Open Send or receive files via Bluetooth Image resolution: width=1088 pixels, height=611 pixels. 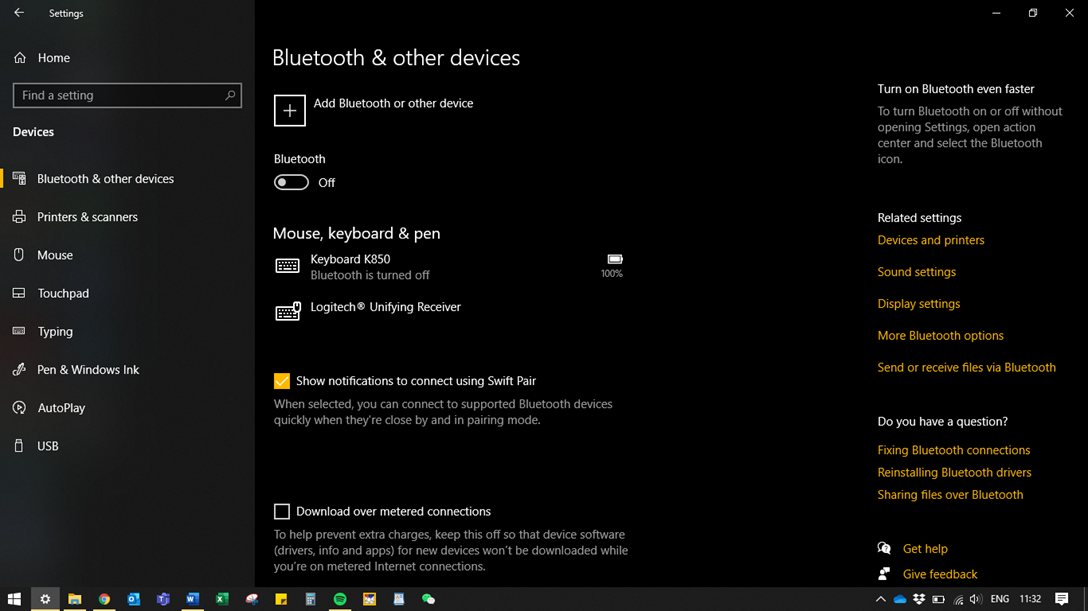click(x=966, y=368)
